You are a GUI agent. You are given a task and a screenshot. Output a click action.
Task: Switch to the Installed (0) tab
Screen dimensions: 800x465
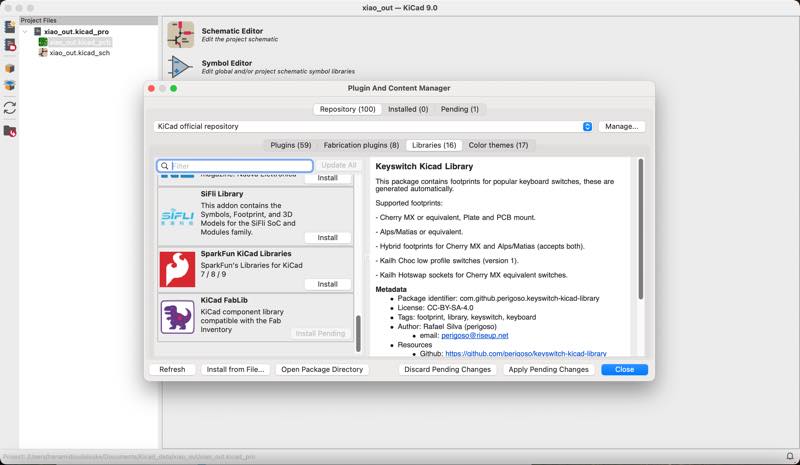408,109
